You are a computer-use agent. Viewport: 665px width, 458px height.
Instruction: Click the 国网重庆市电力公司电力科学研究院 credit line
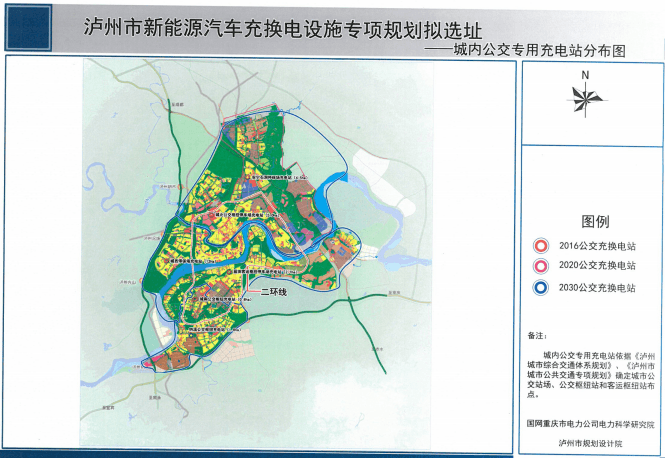pos(590,424)
